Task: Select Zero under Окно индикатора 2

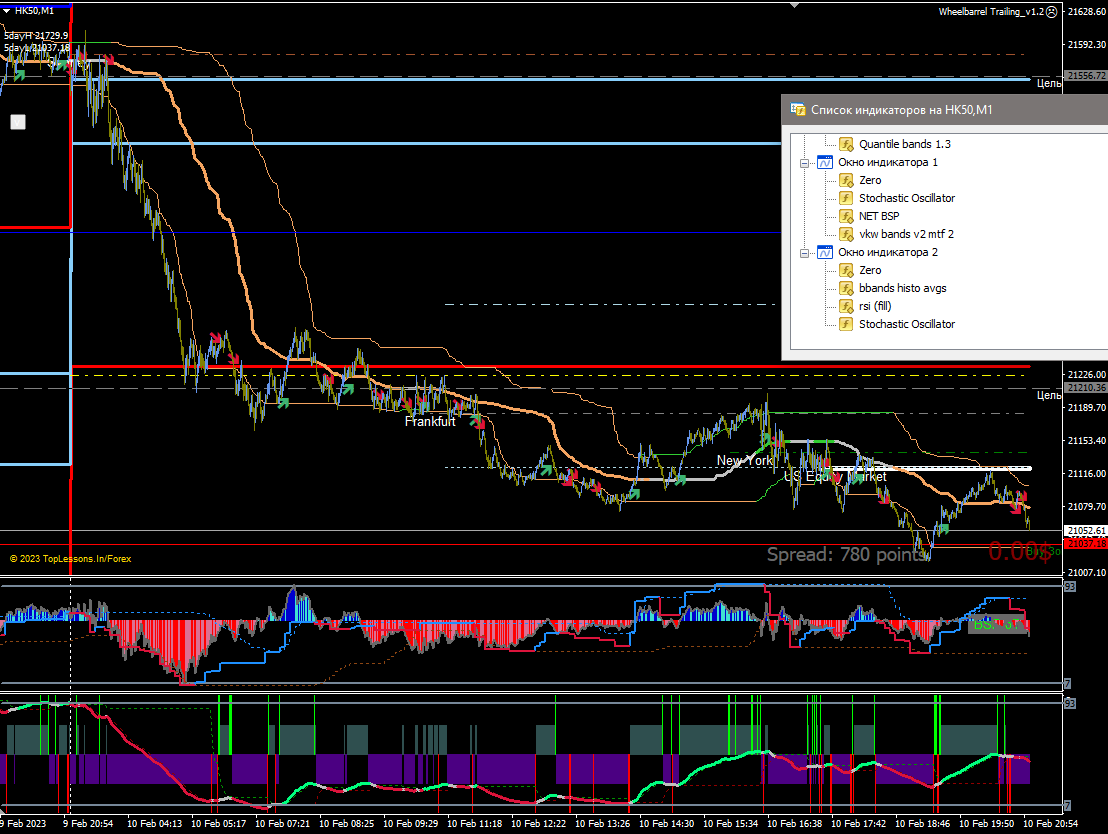Action: pyautogui.click(x=870, y=270)
